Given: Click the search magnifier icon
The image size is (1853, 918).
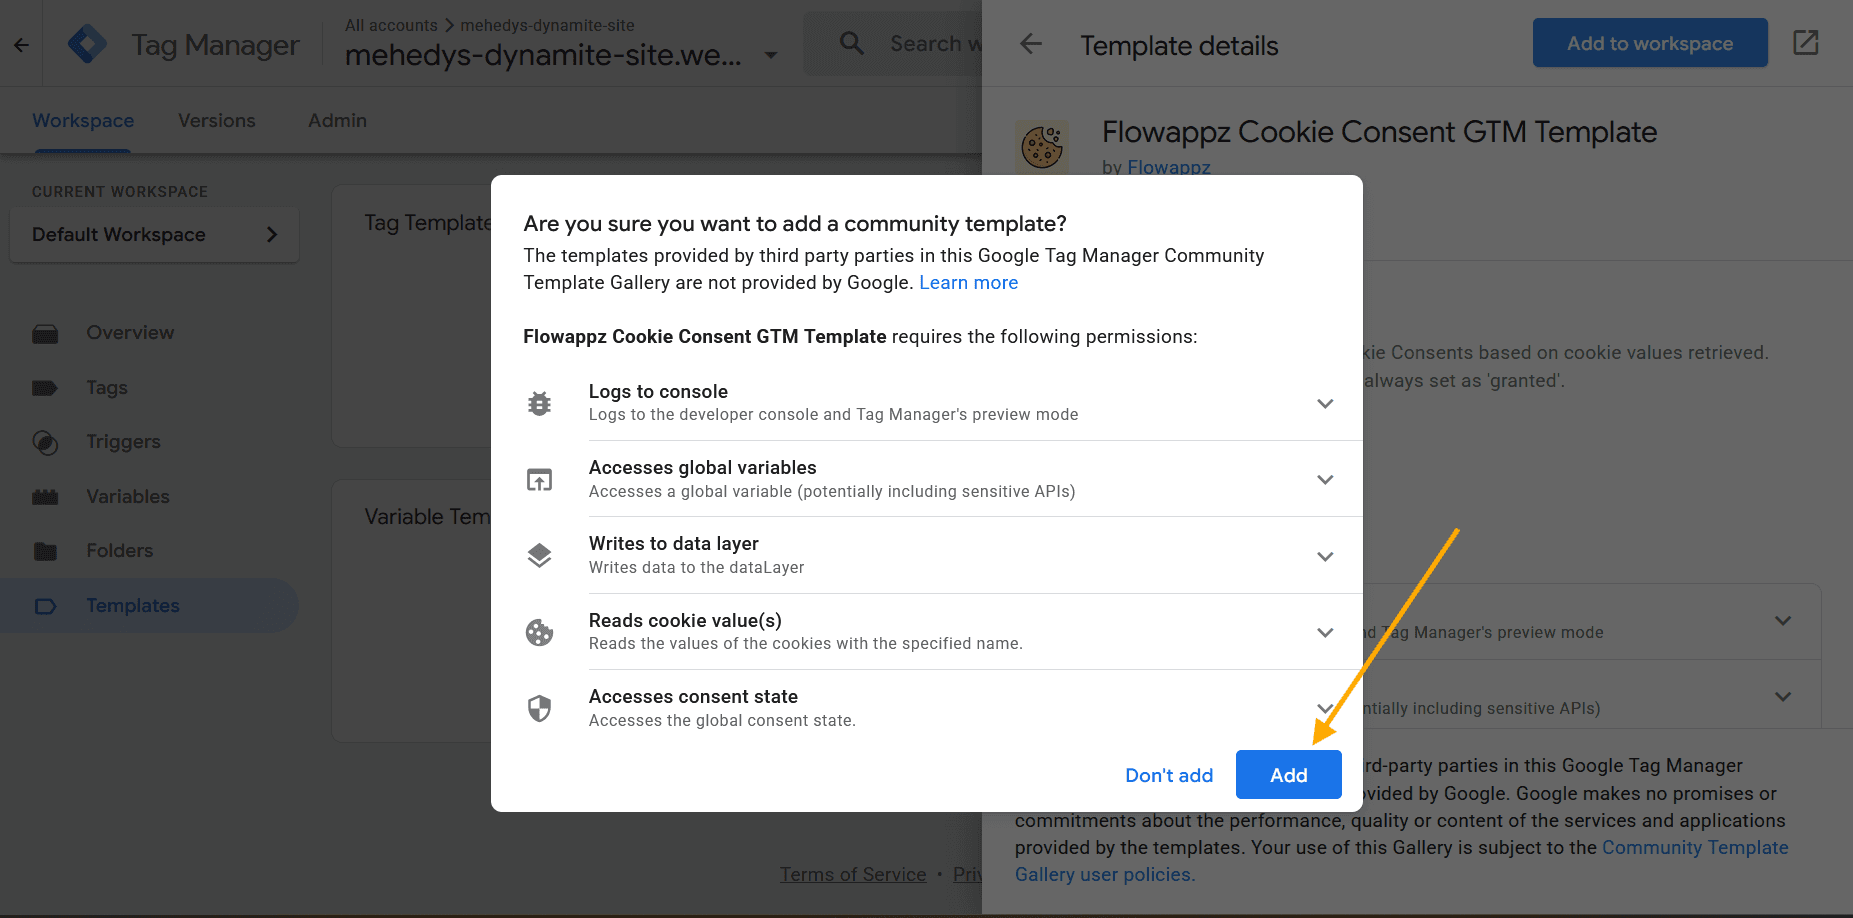Looking at the screenshot, I should 852,43.
